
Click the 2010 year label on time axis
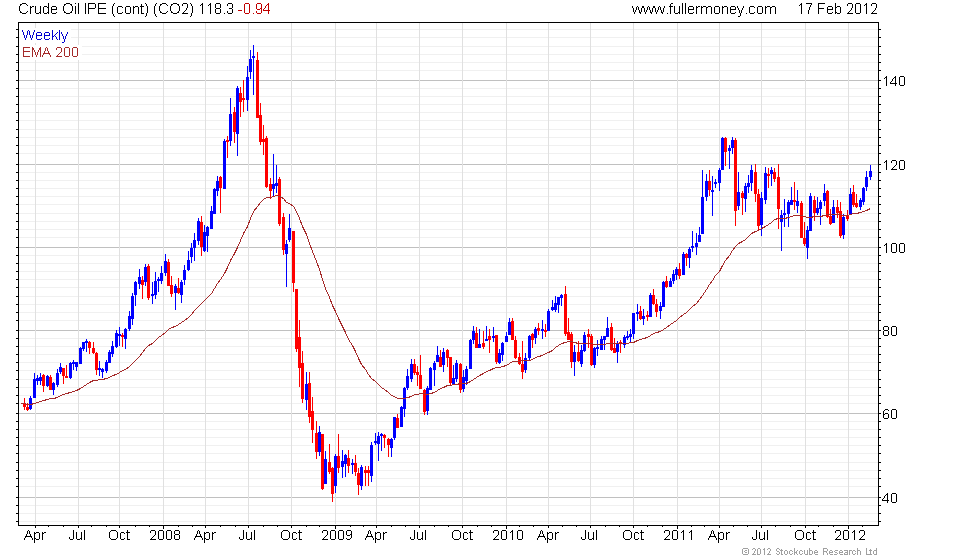508,536
